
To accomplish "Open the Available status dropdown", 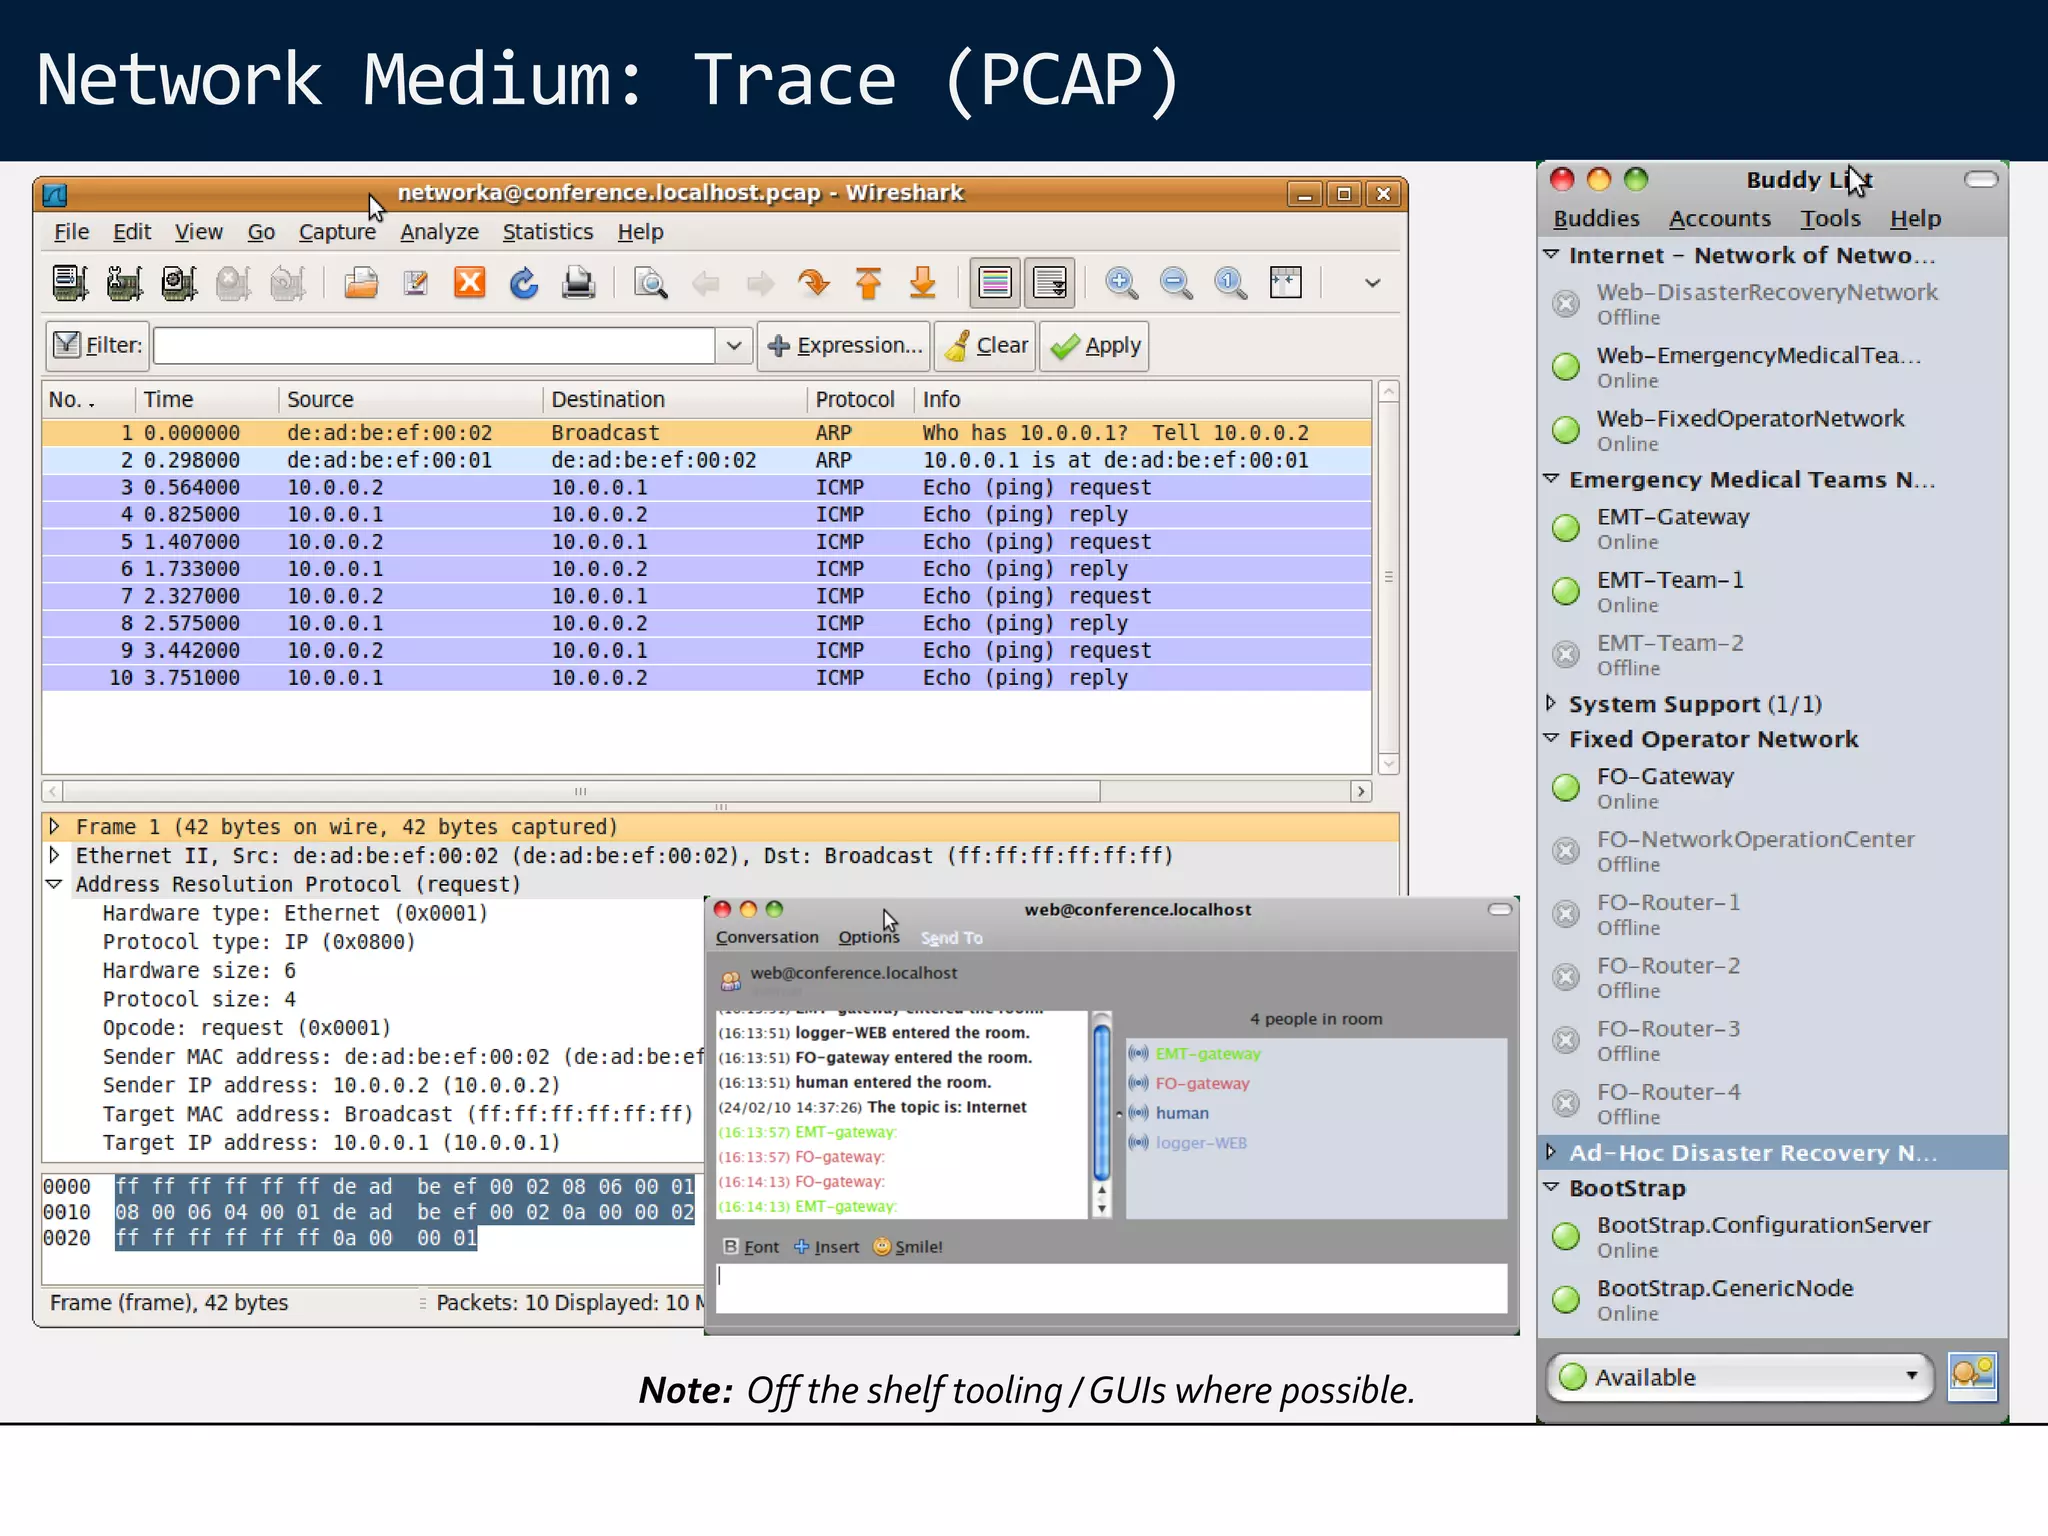I will [1739, 1377].
